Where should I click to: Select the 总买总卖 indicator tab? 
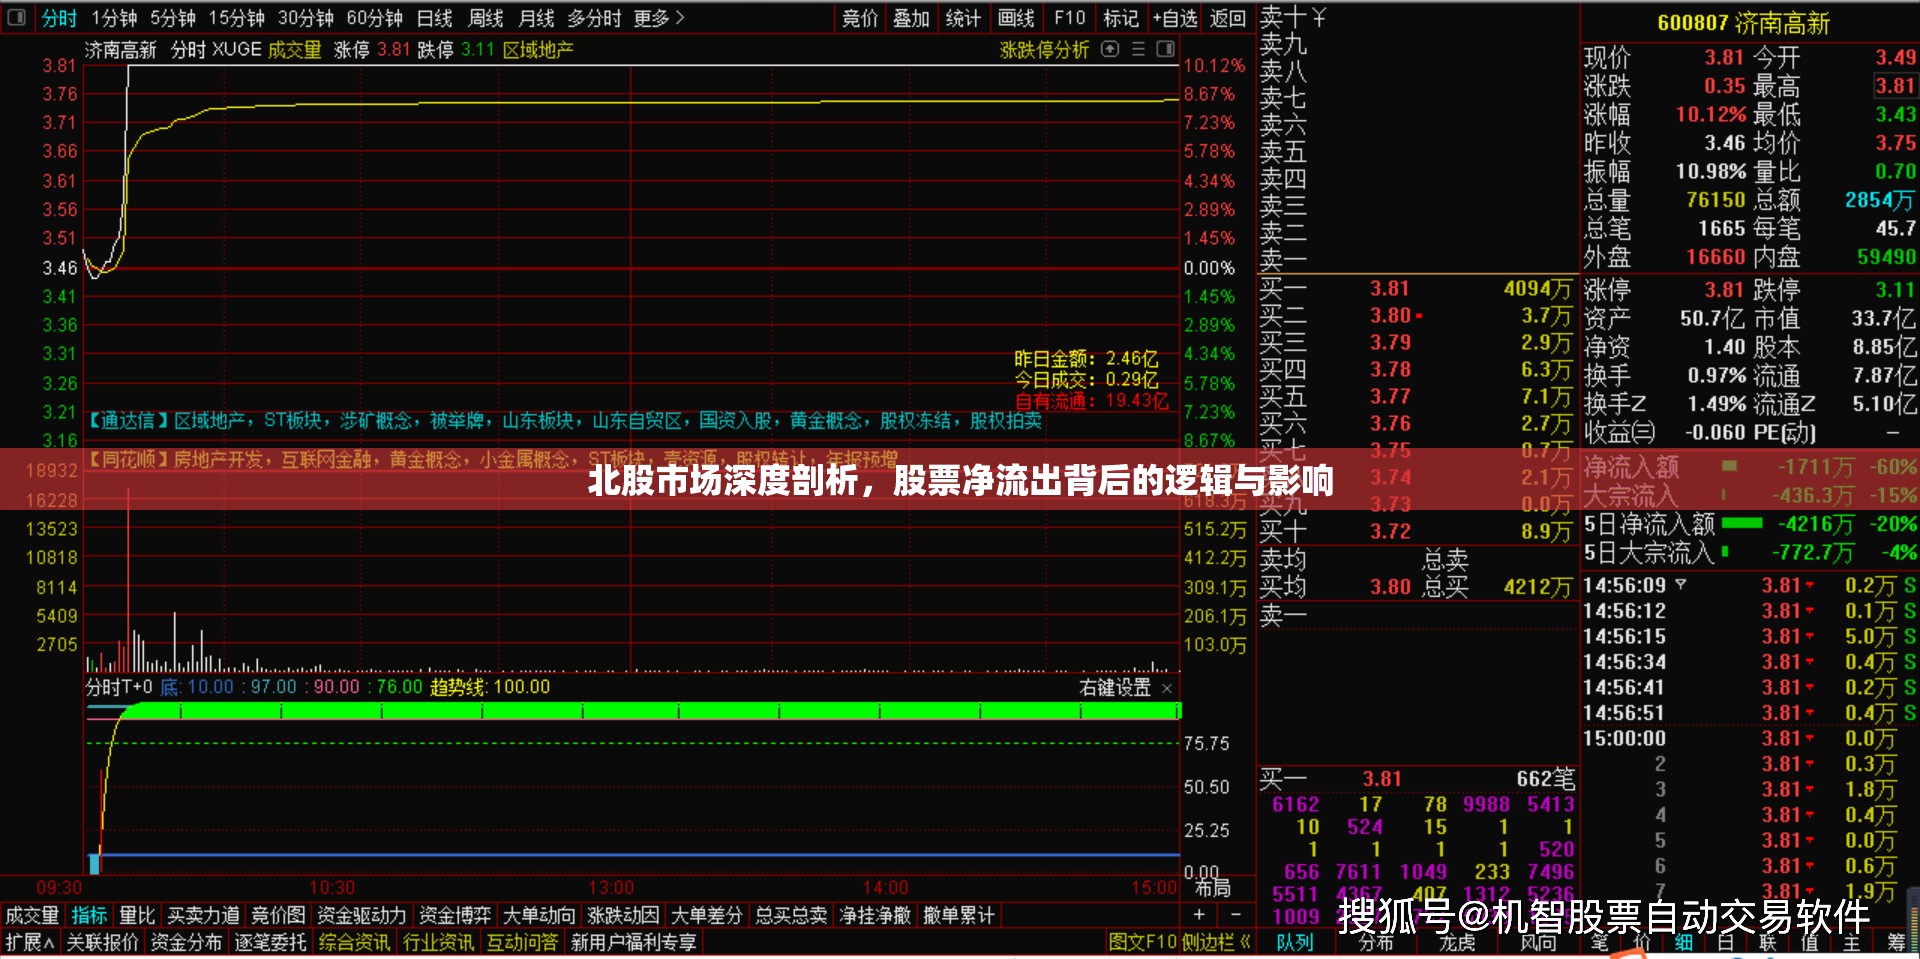click(x=791, y=915)
